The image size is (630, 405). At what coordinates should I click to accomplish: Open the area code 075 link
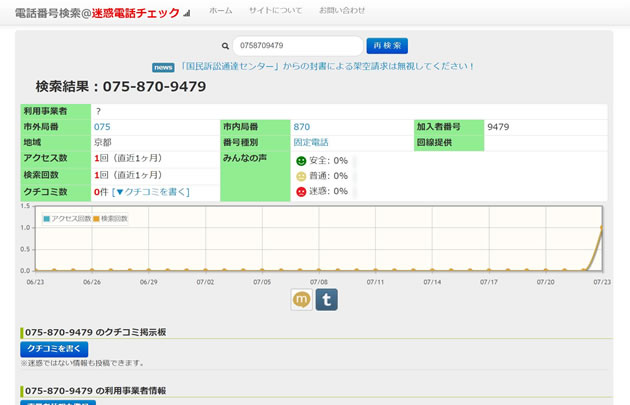[102, 127]
